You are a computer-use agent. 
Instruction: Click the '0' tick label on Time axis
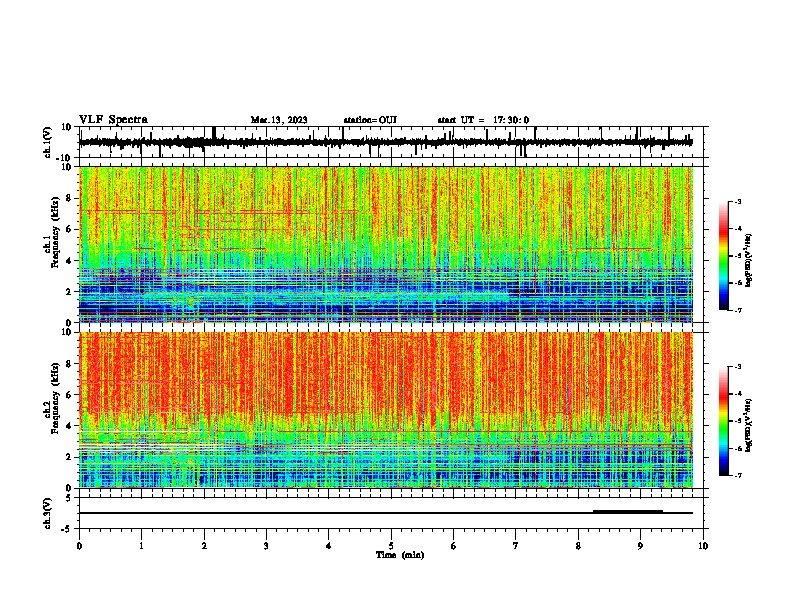[x=79, y=546]
